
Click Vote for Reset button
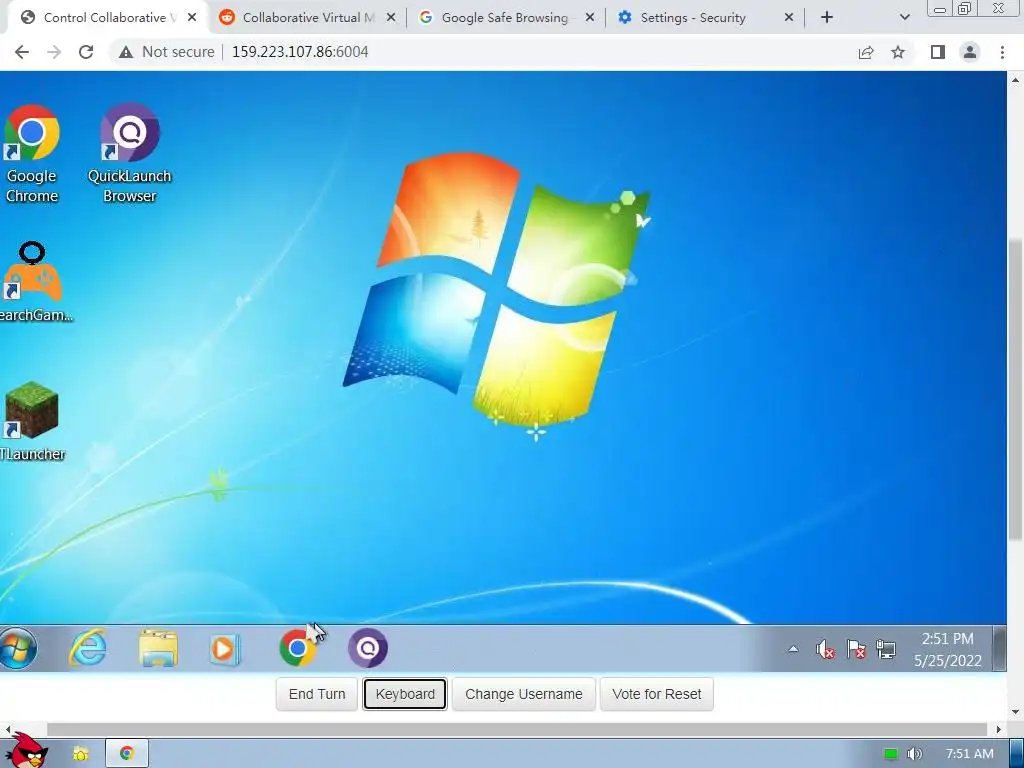pos(656,694)
